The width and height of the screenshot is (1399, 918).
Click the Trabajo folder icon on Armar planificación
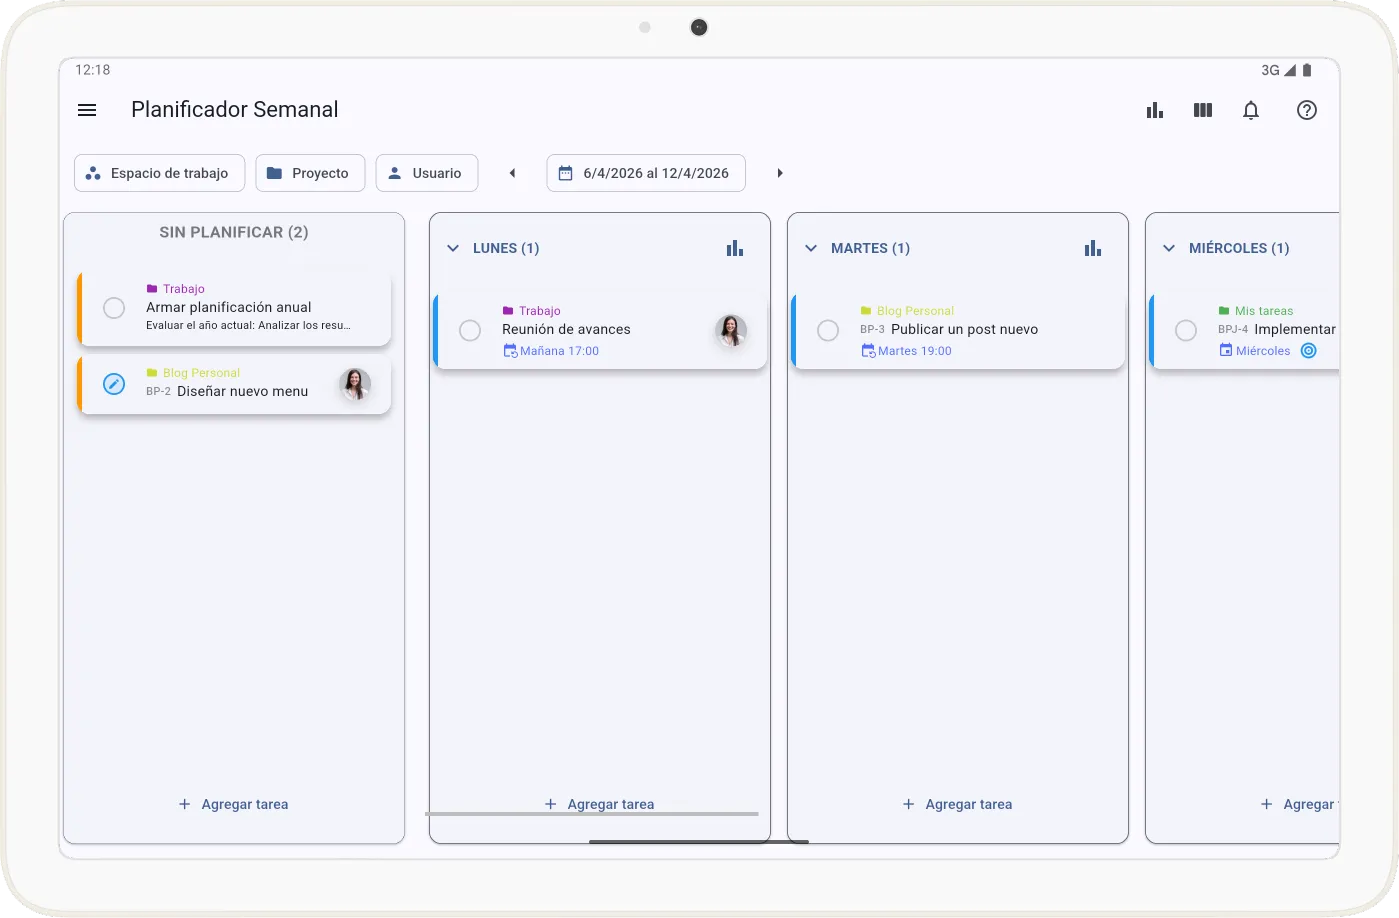coord(152,289)
